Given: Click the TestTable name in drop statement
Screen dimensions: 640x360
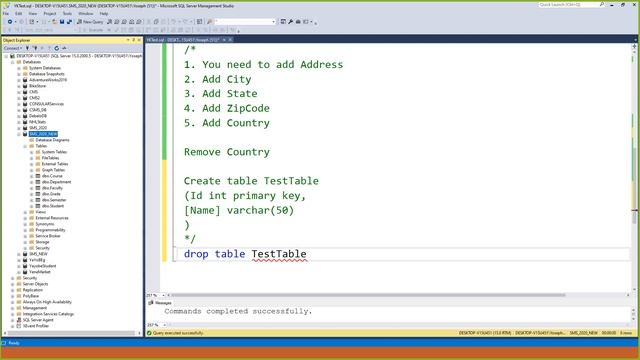Looking at the screenshot, I should pyautogui.click(x=279, y=254).
